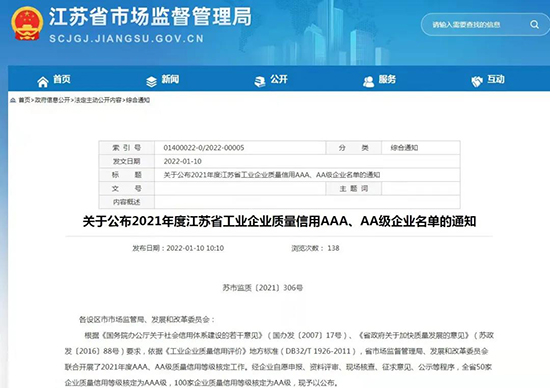Go to 政府信息公开 in breadcrumb

52,100
